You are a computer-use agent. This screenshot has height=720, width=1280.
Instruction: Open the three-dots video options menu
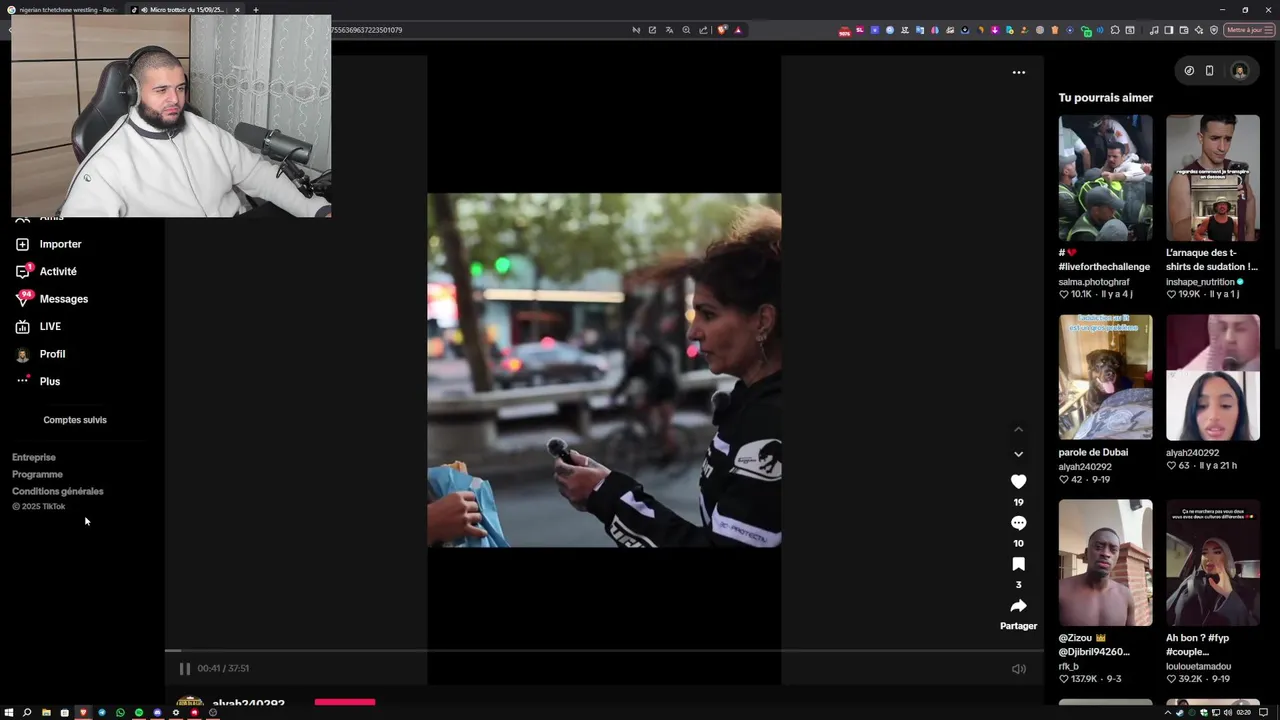1018,72
